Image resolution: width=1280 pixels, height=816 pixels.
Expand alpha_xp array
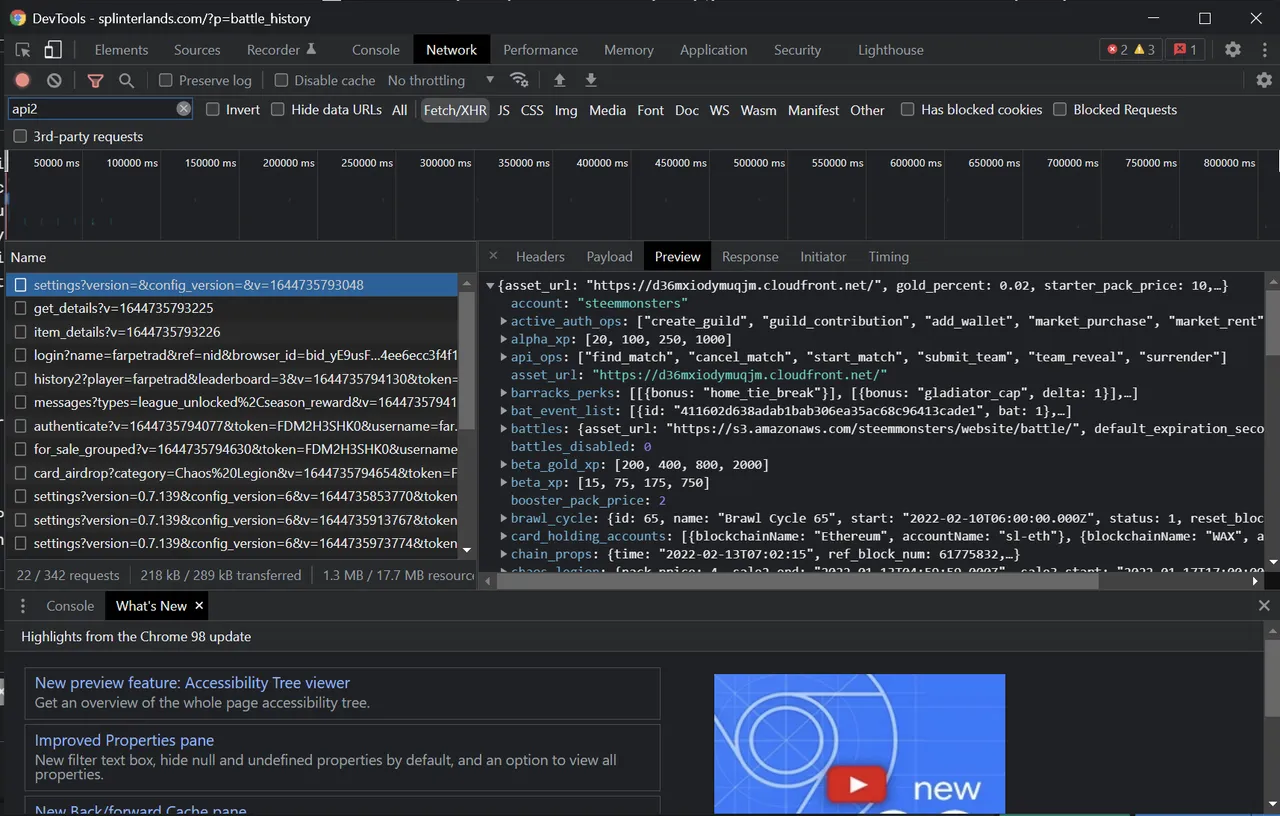[504, 339]
